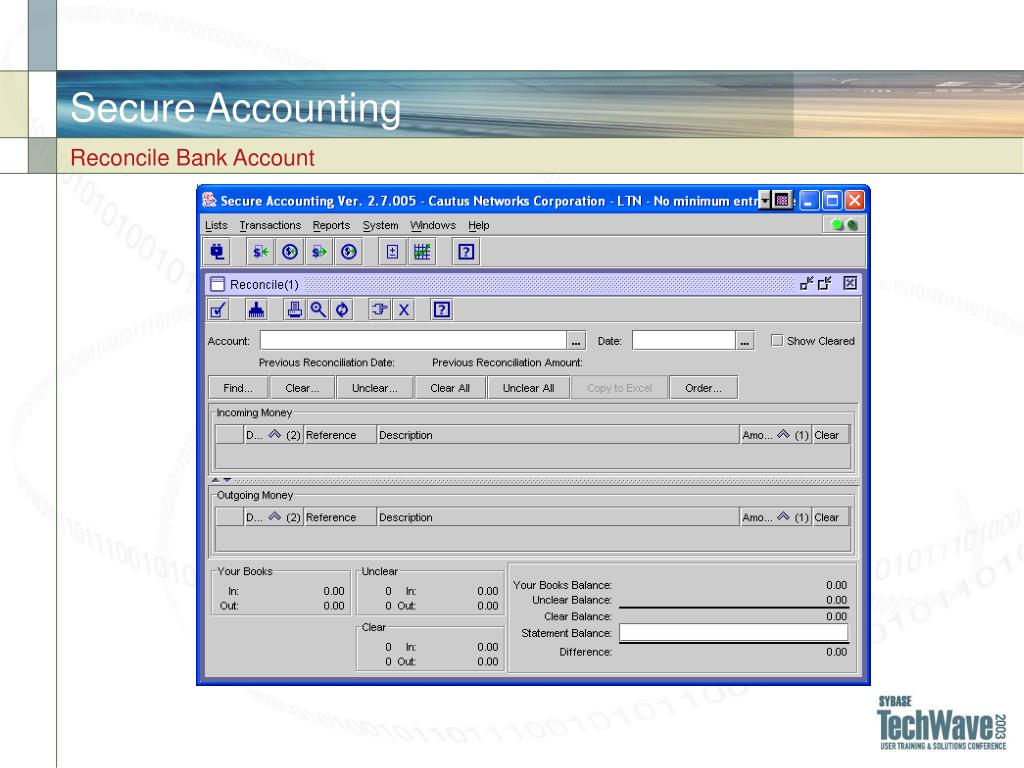Click the Clear... button
This screenshot has height=768, width=1024.
[302, 388]
